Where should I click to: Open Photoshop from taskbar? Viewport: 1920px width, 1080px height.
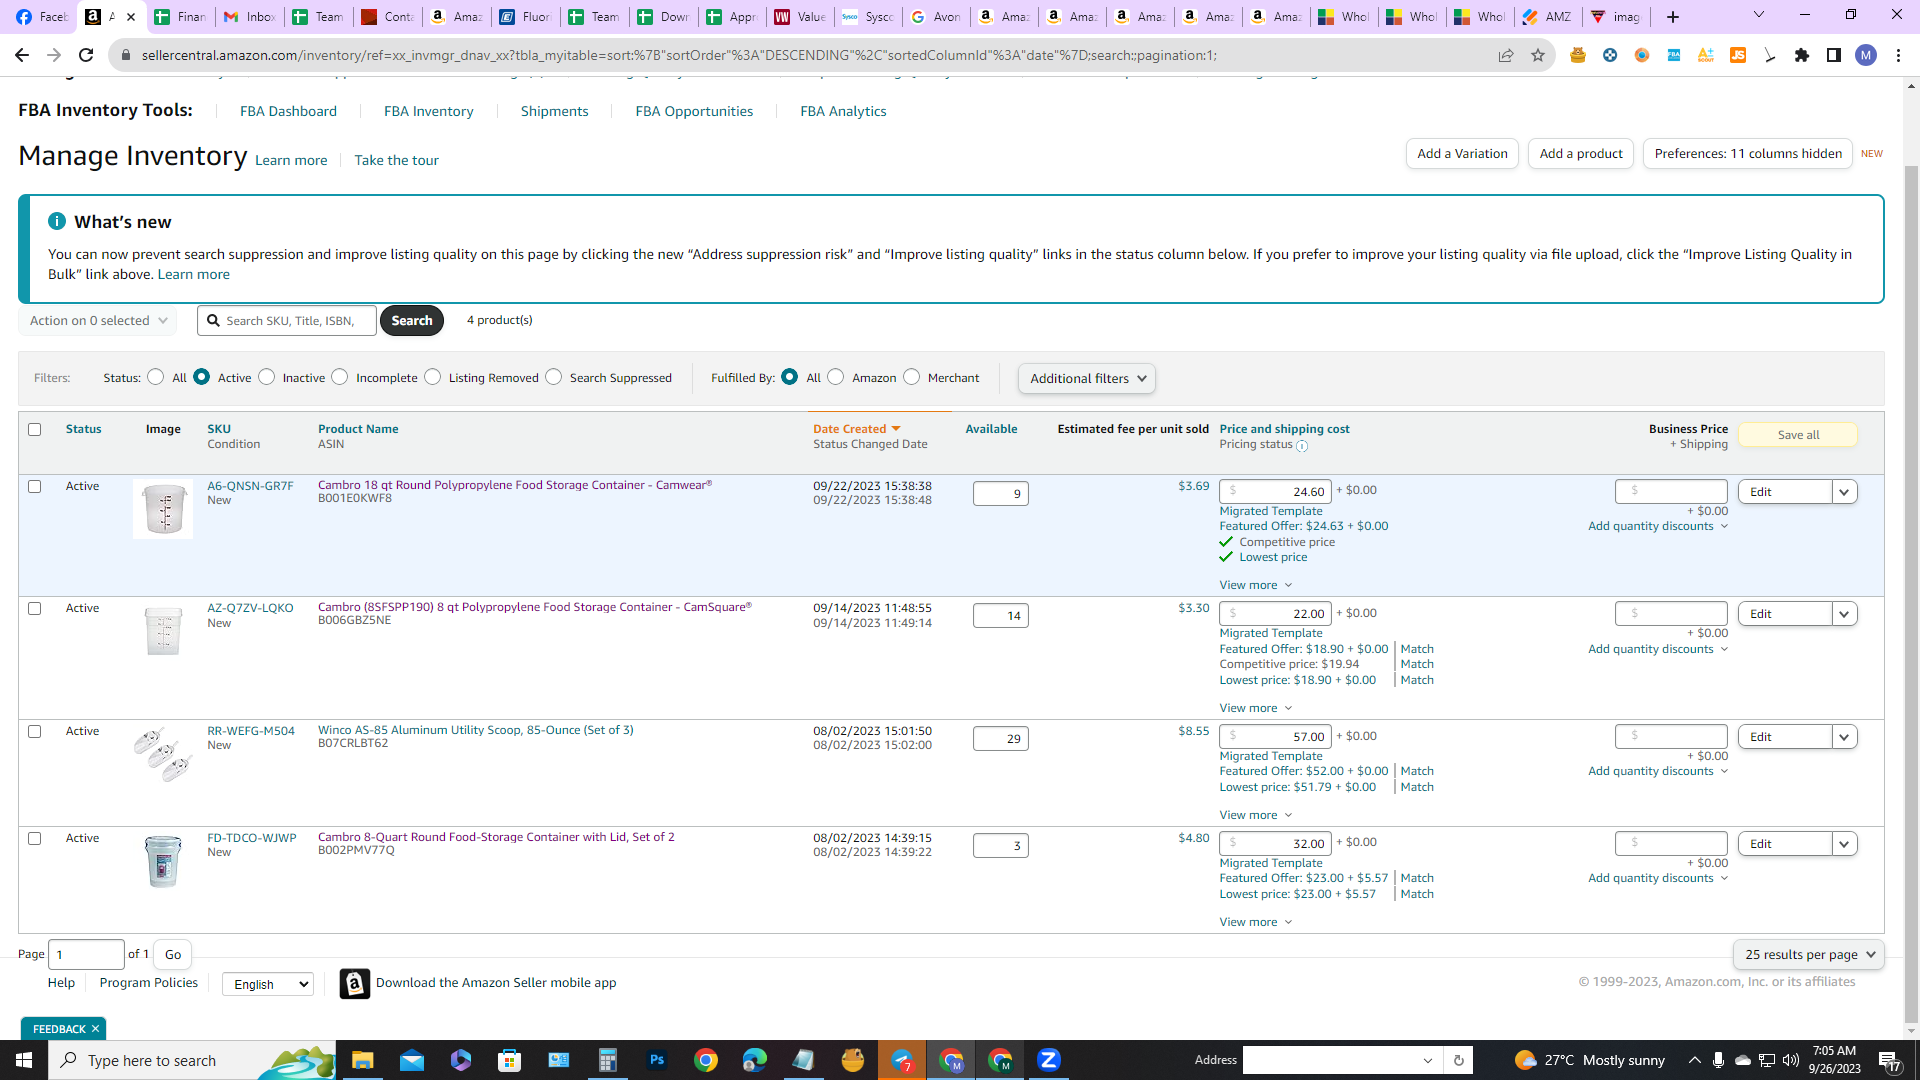click(657, 1060)
